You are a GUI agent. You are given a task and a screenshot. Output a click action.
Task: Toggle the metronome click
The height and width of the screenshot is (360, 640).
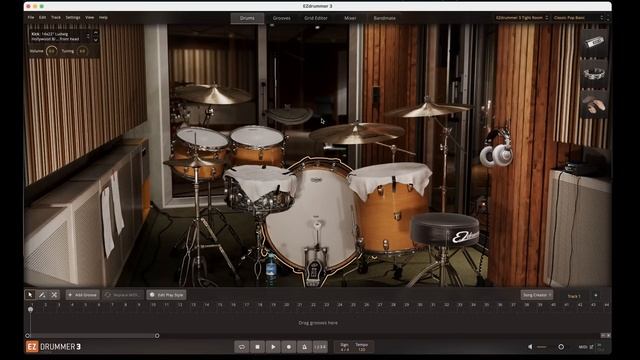pos(304,347)
